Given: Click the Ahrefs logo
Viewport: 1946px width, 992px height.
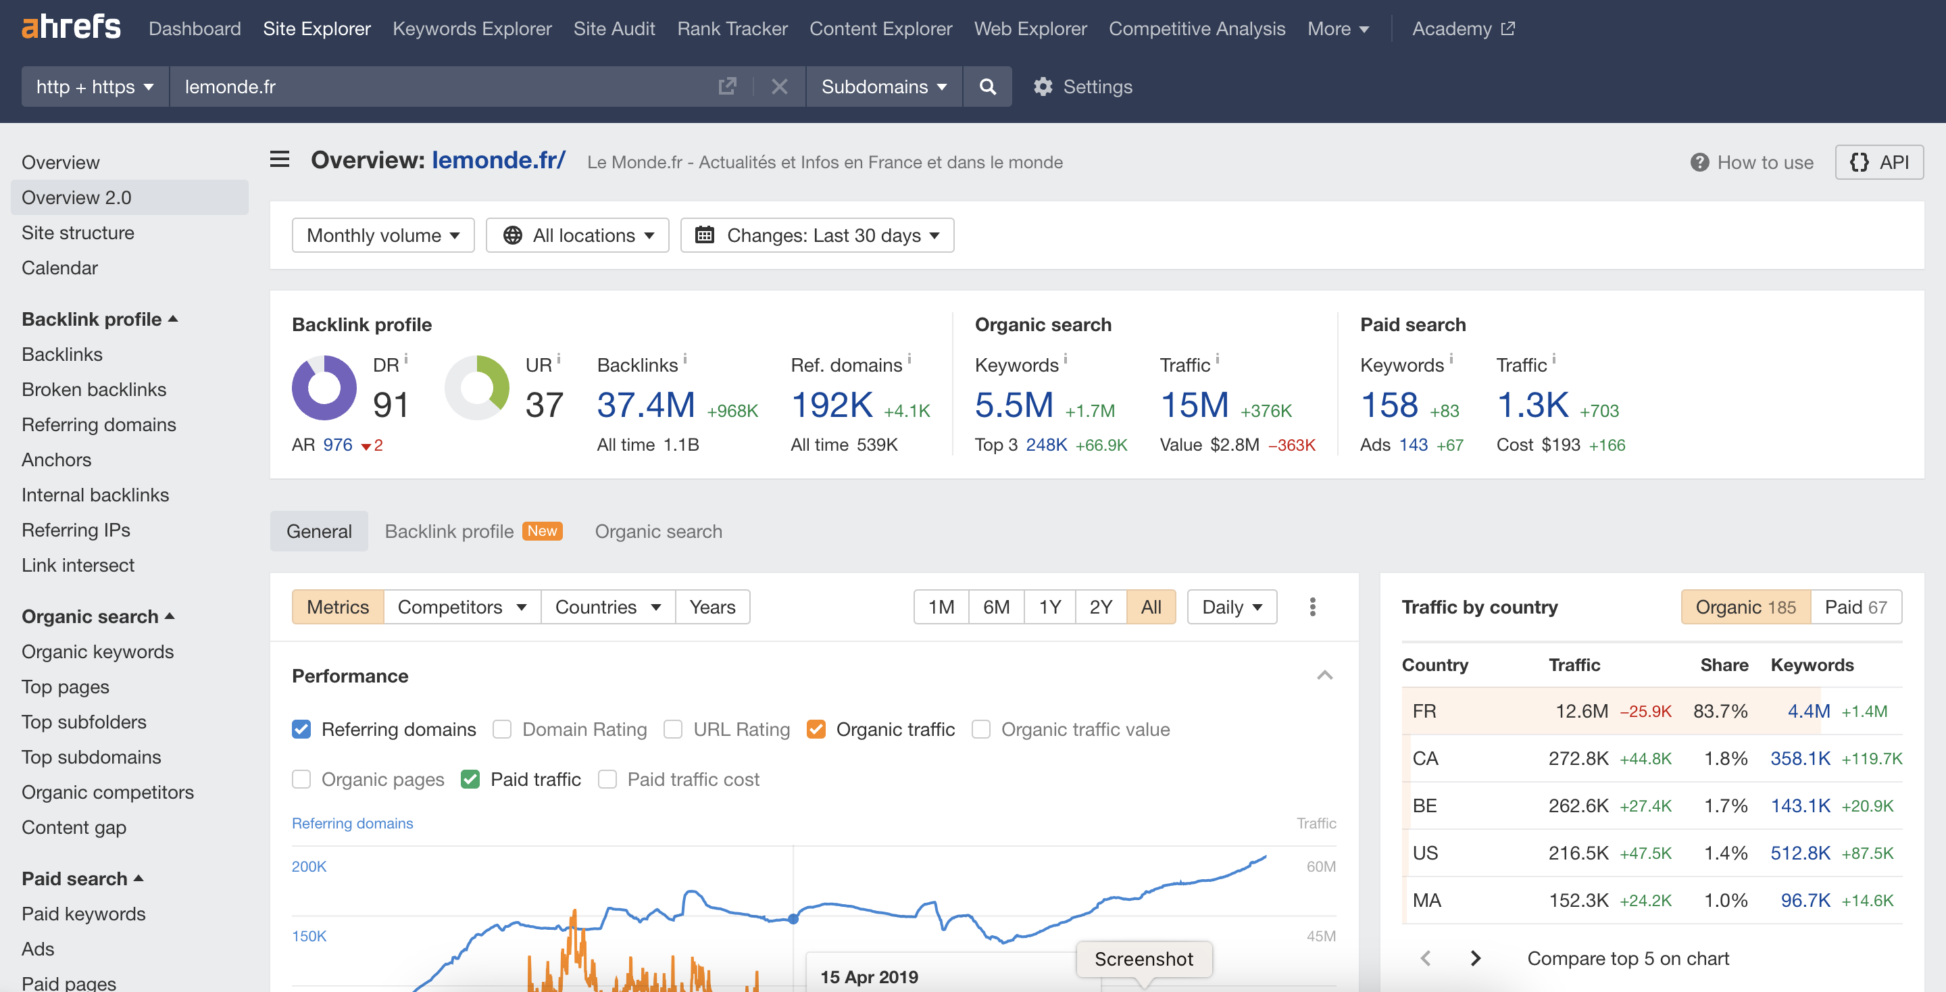Looking at the screenshot, I should coord(71,27).
